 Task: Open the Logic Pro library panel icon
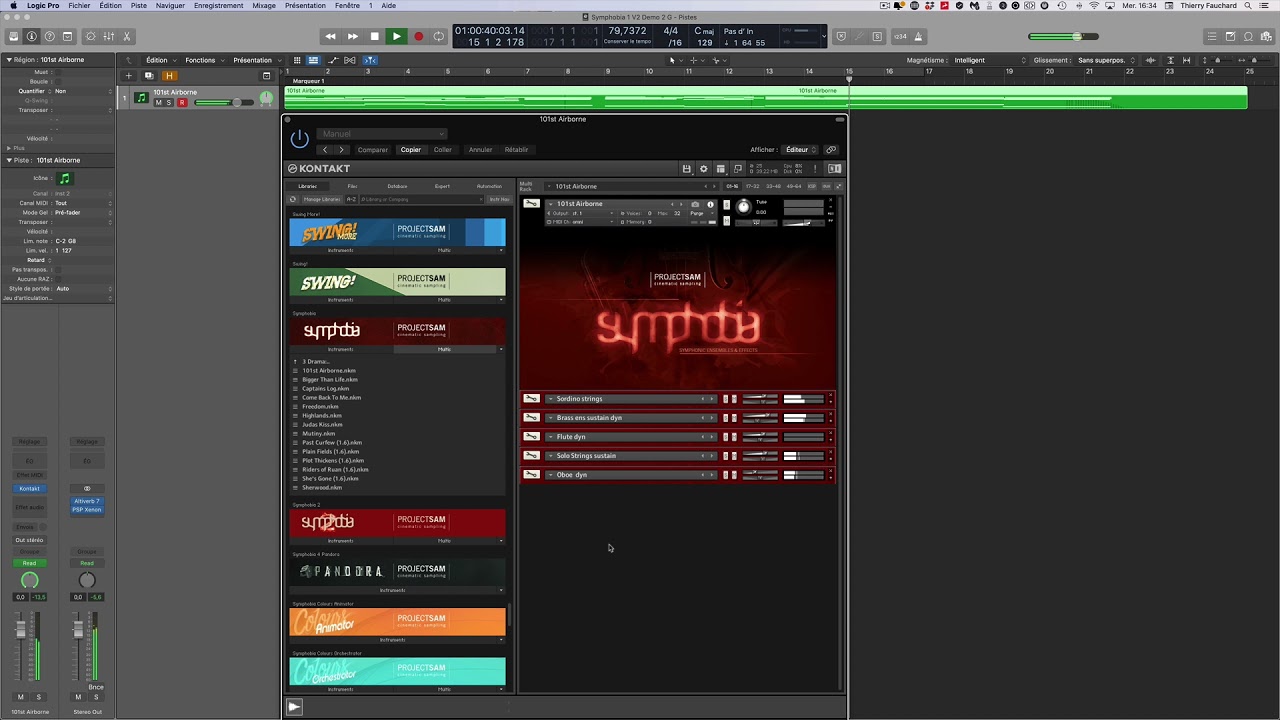(14, 37)
